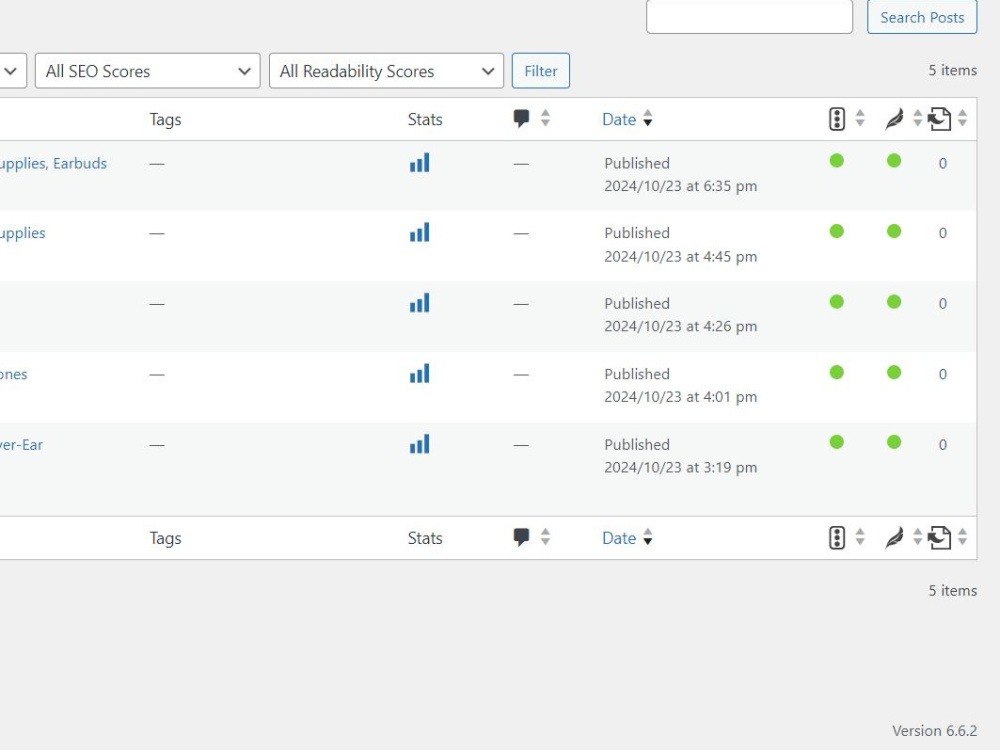The width and height of the screenshot is (1000, 750).
Task: Focus the search posts text field
Action: [x=749, y=16]
